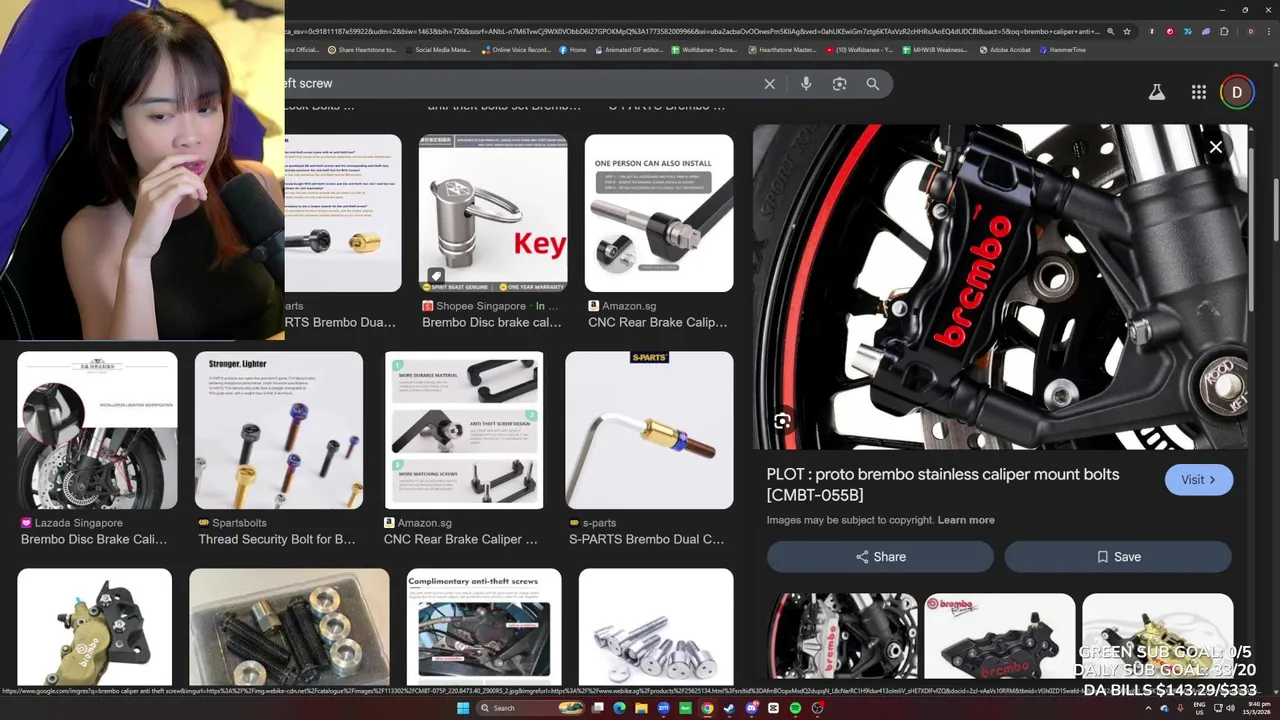This screenshot has height=720, width=1280.
Task: Open 'Complimentary anti-theft screws' thumbnail
Action: point(484,627)
